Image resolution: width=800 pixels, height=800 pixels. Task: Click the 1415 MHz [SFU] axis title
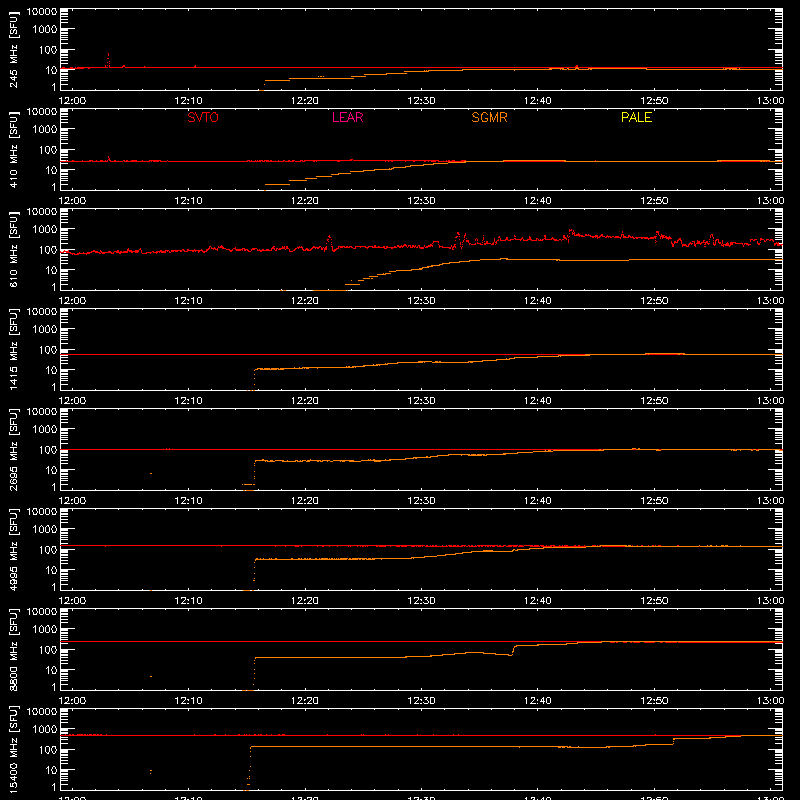pos(13,349)
